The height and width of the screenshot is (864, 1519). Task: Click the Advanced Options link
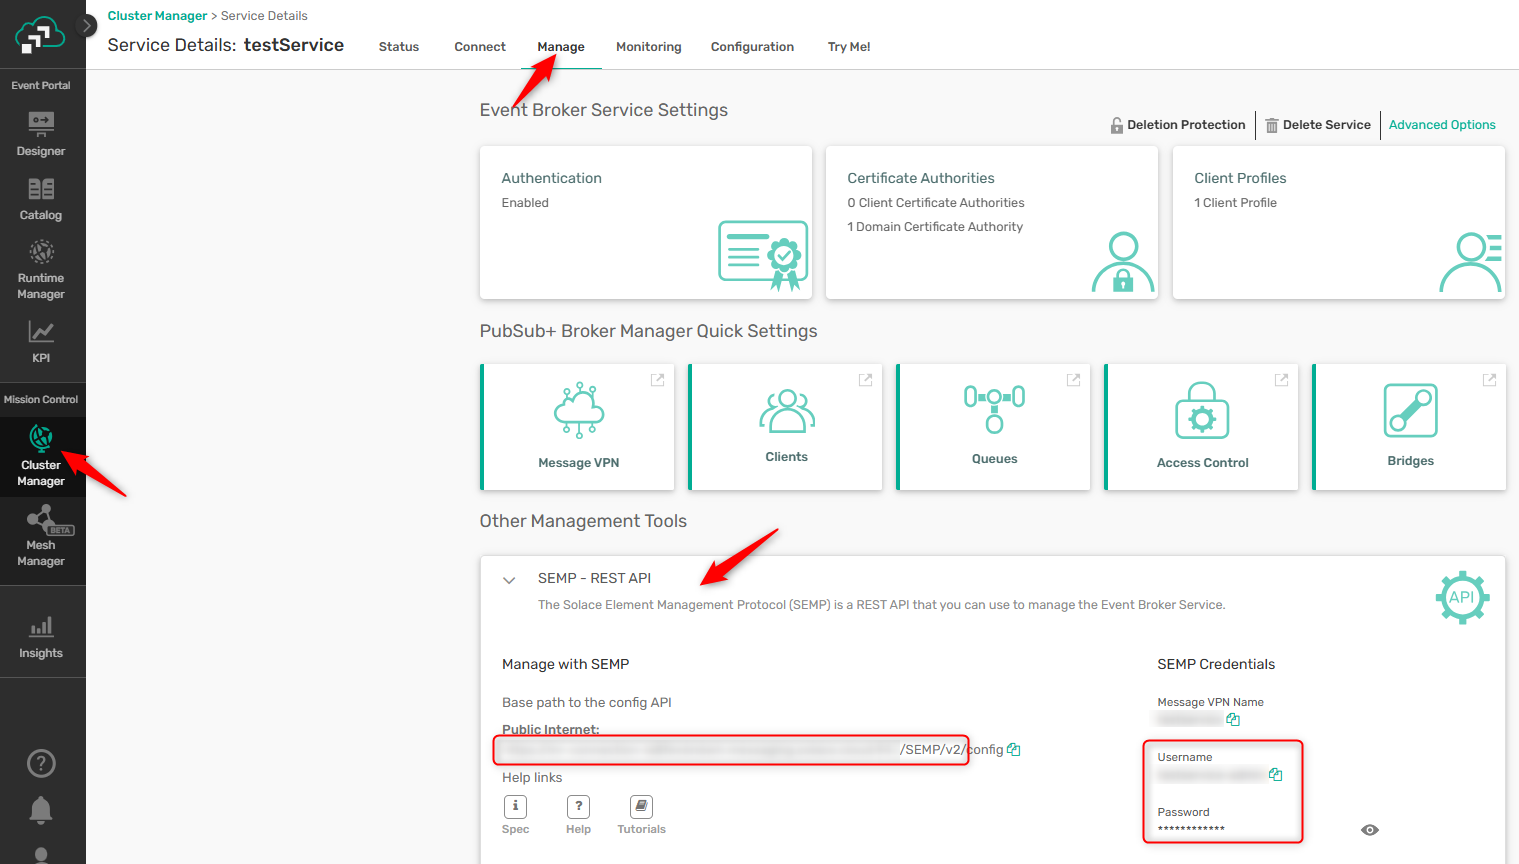point(1441,125)
